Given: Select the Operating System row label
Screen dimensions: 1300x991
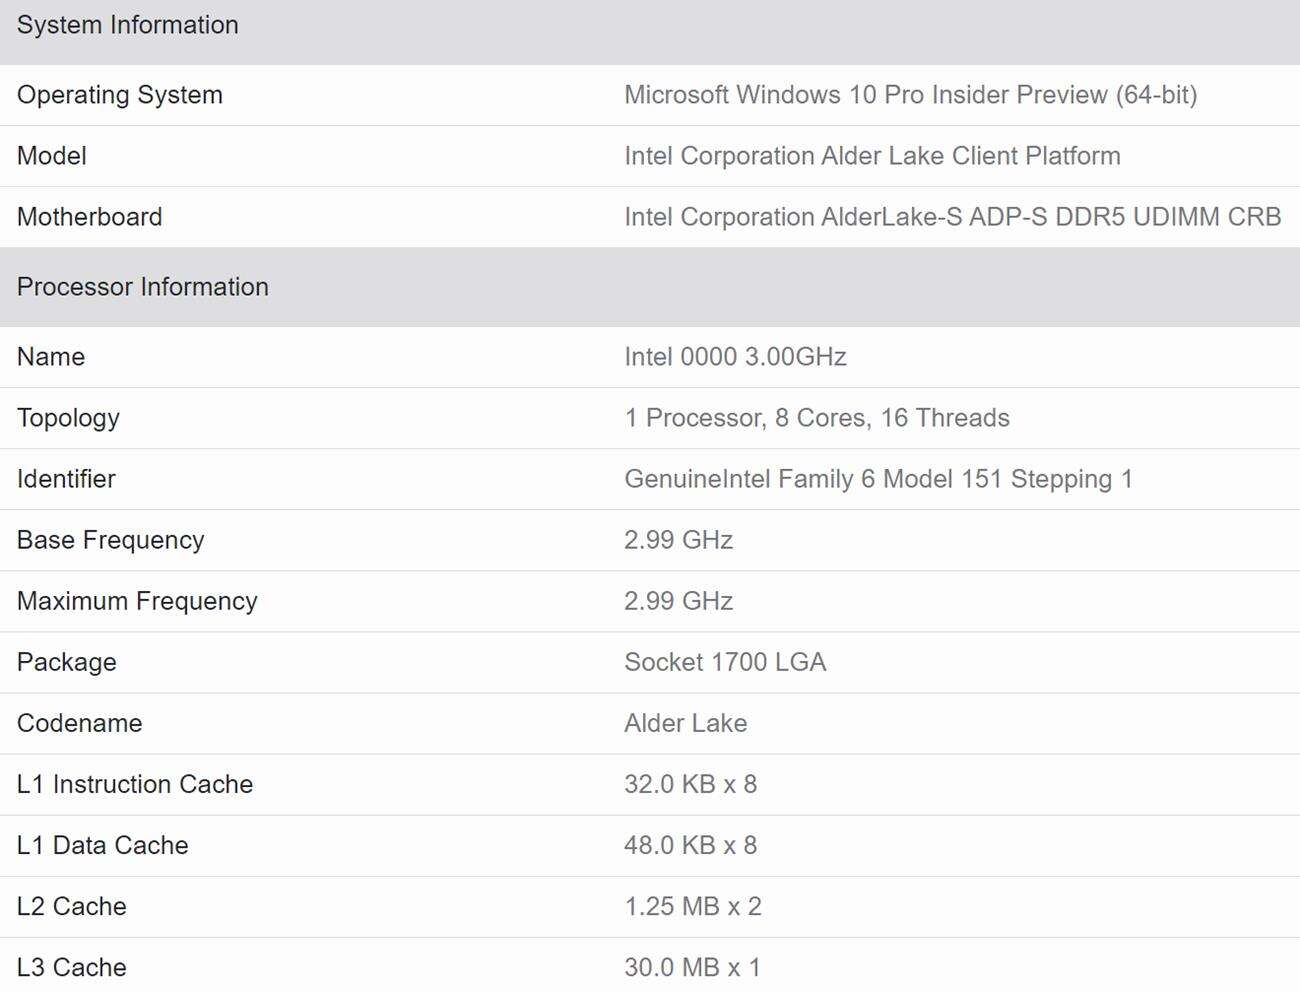Looking at the screenshot, I should click(x=120, y=95).
